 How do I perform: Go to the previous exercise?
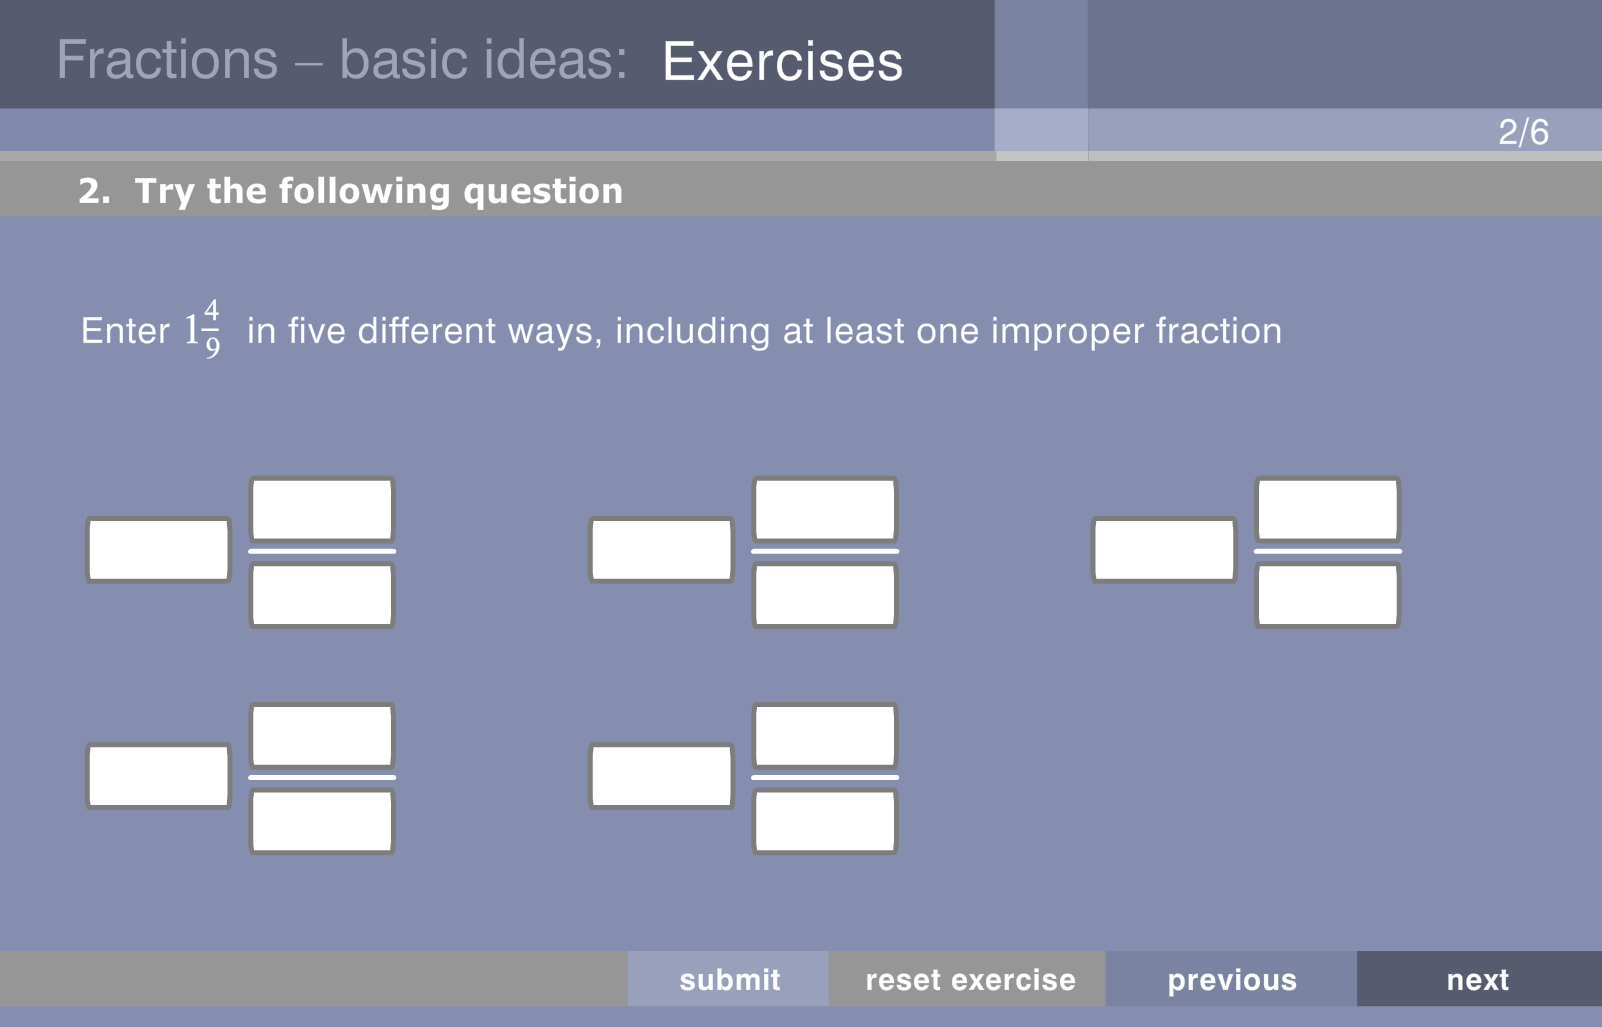tap(1231, 979)
